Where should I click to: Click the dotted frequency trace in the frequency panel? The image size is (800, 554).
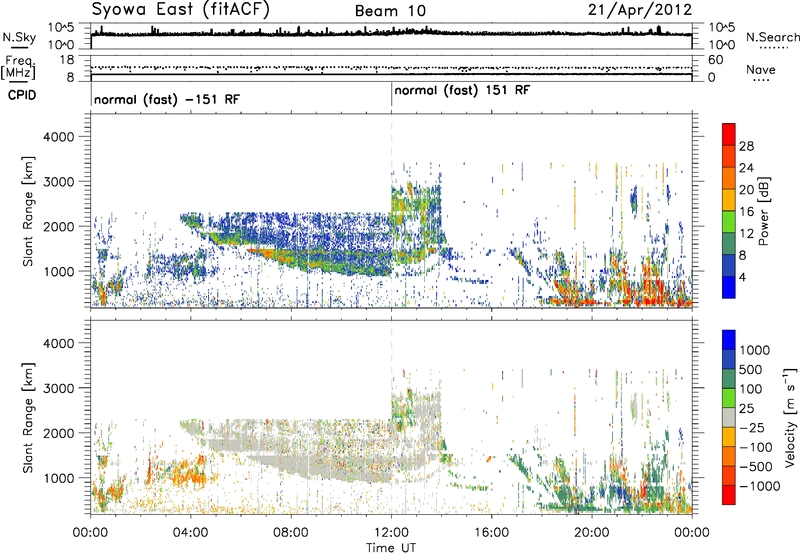(391, 67)
